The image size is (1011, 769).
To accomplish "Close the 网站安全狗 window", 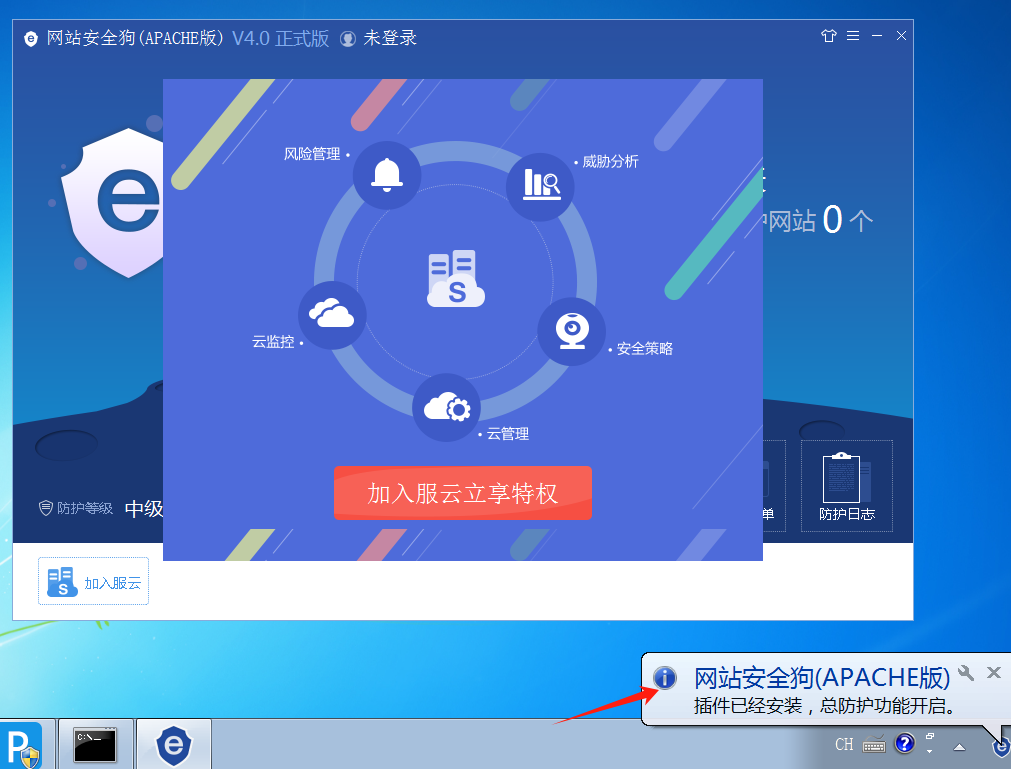I will [901, 36].
